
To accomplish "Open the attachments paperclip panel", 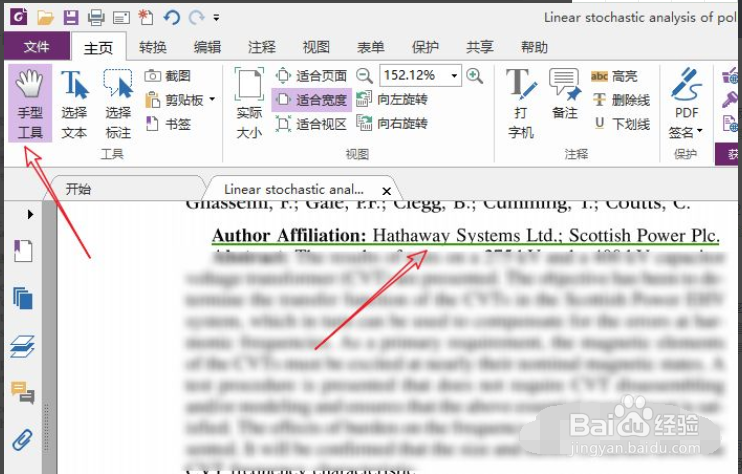I will tap(22, 440).
